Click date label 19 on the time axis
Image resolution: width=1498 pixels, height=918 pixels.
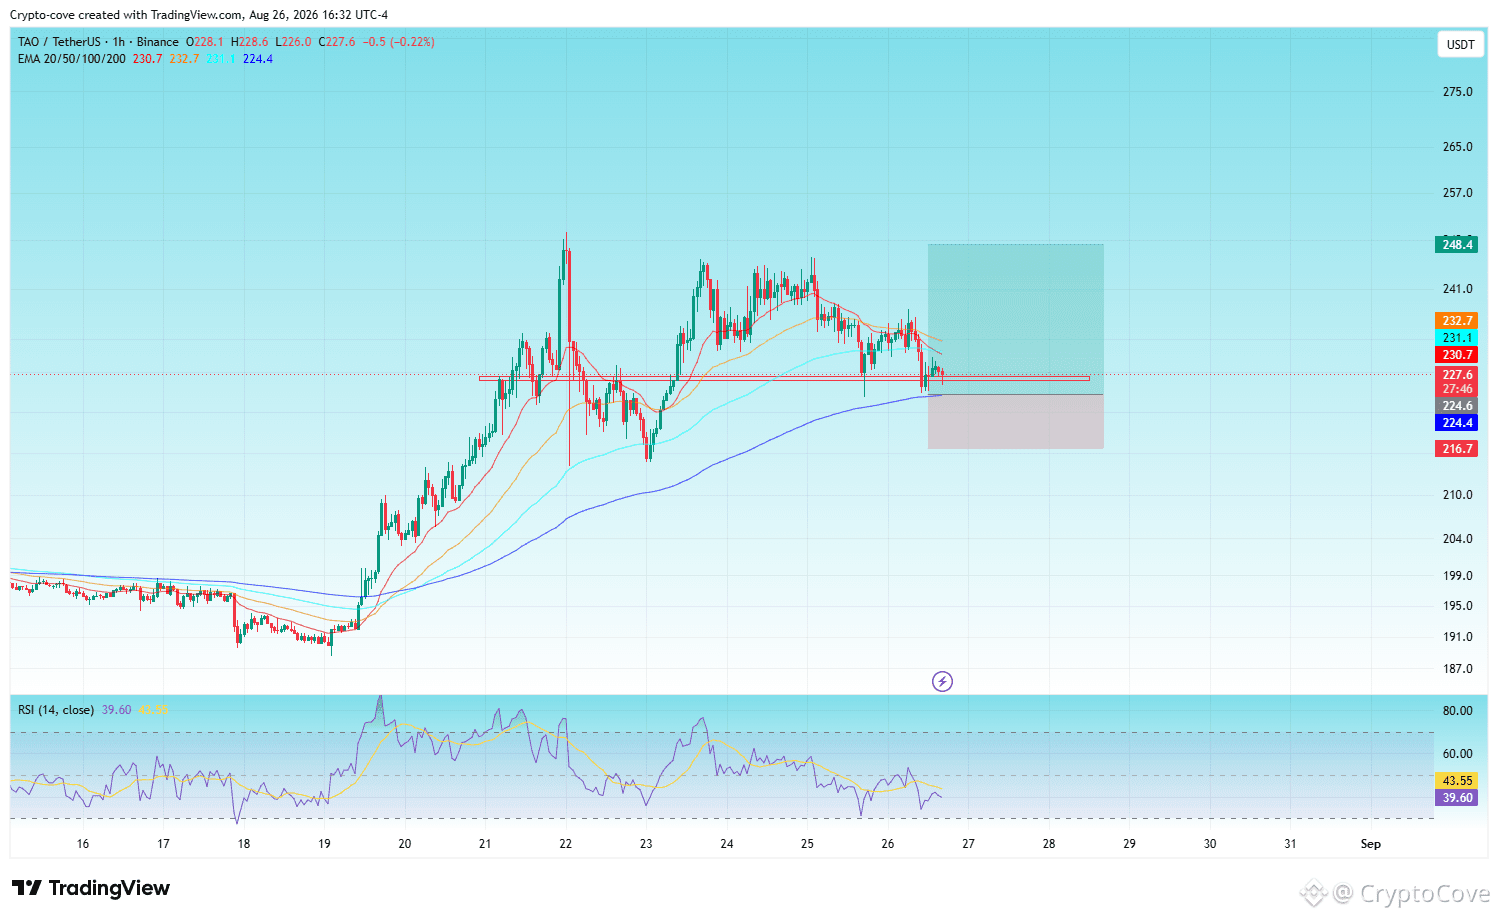(x=324, y=844)
